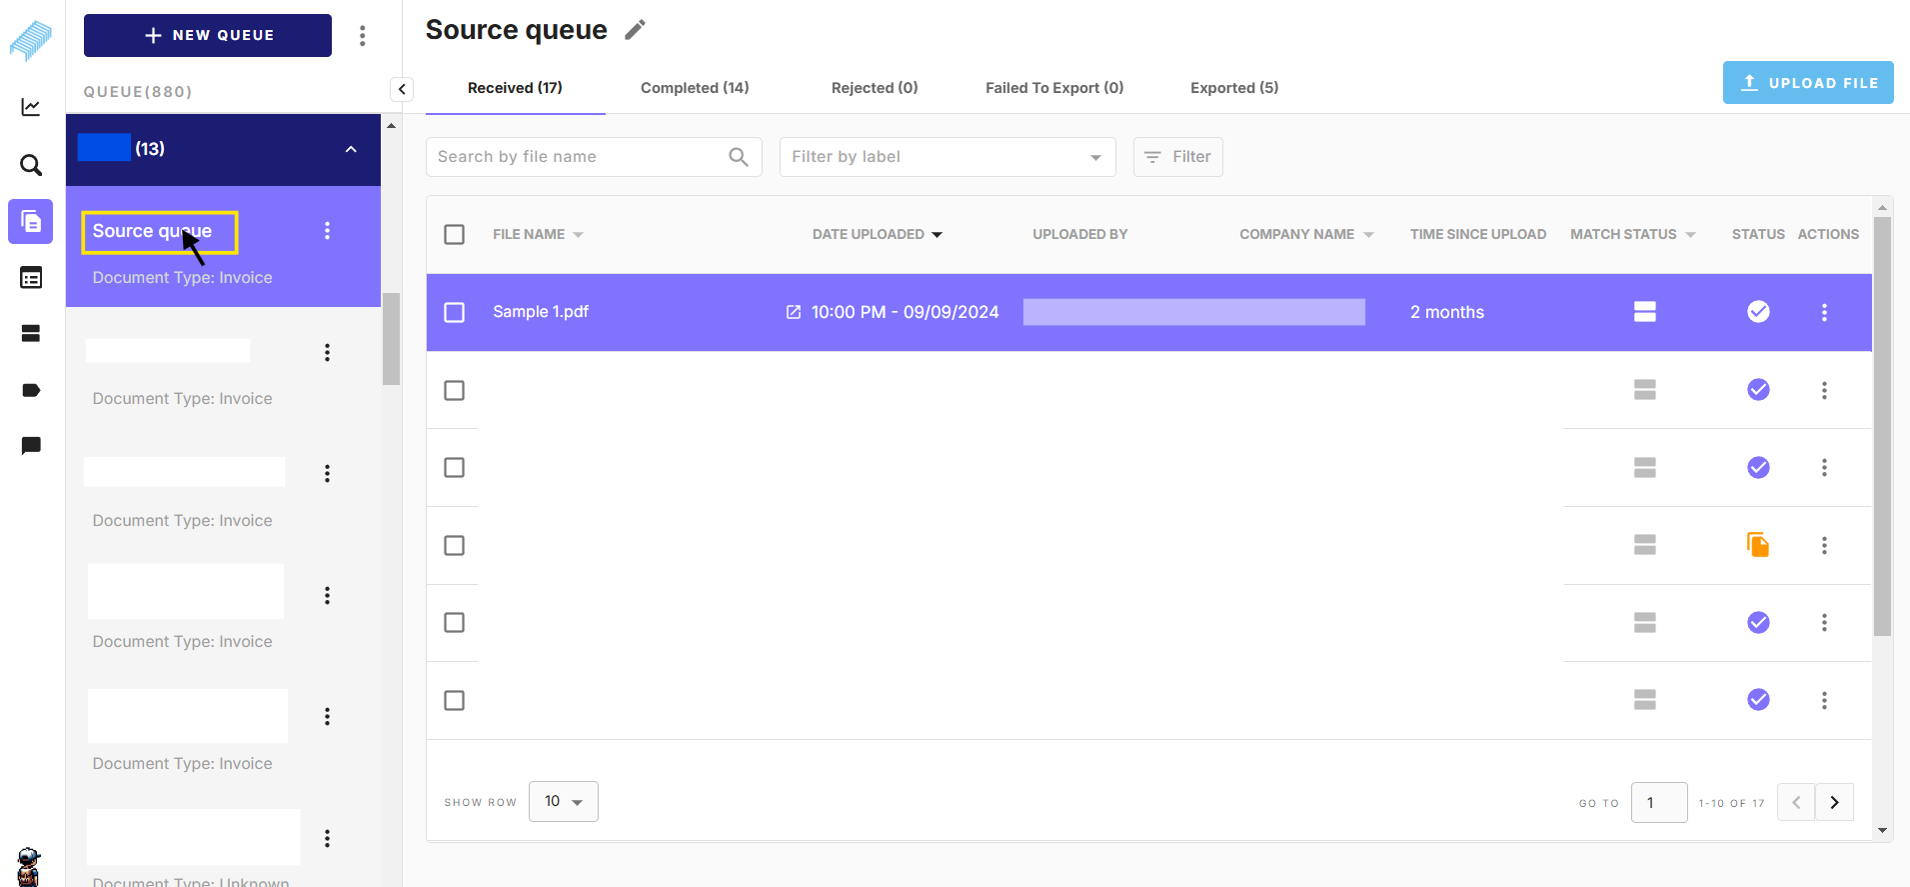Sort by Match Status column arrow

1690,235
